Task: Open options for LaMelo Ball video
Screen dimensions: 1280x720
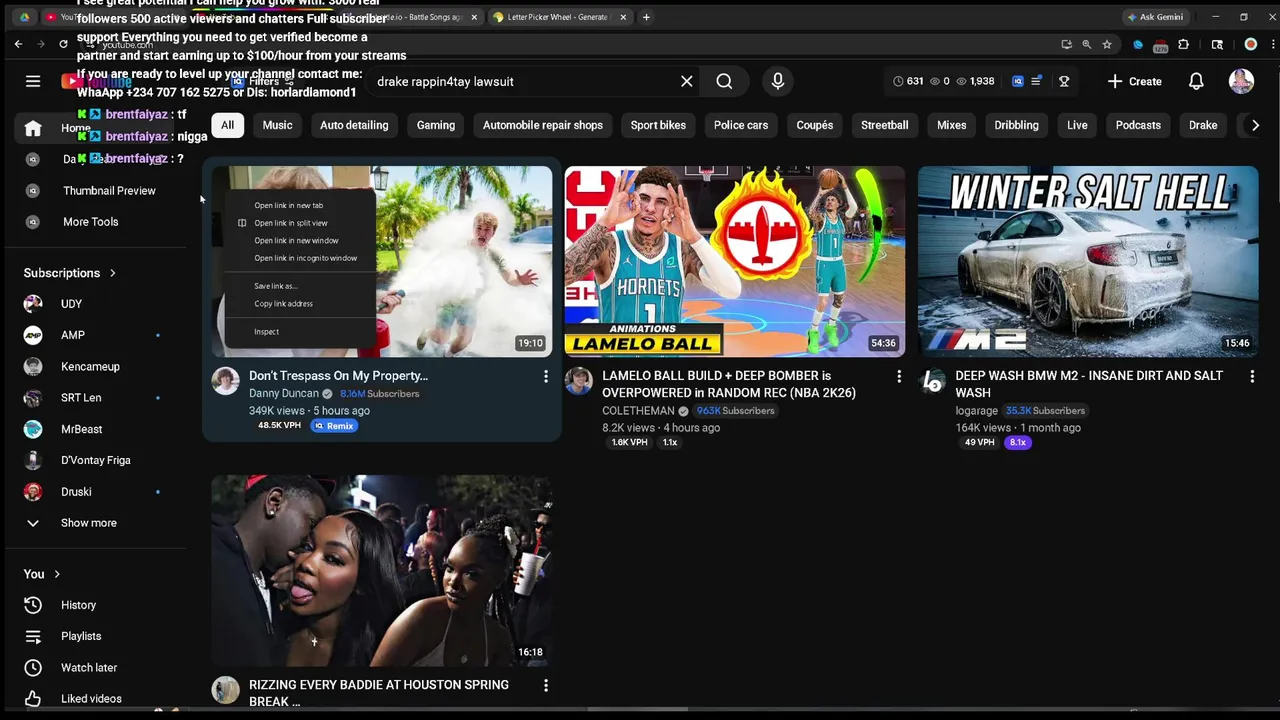Action: click(899, 376)
